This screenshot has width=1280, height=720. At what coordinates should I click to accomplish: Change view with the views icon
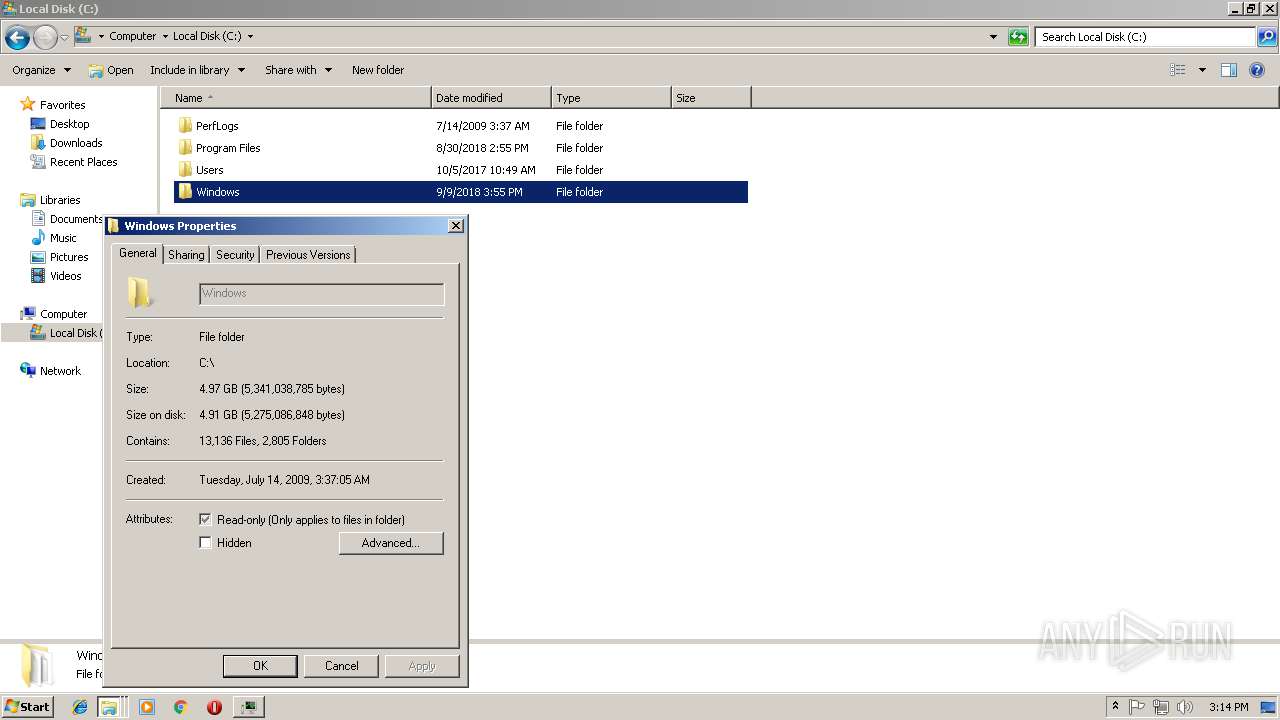click(x=1178, y=70)
